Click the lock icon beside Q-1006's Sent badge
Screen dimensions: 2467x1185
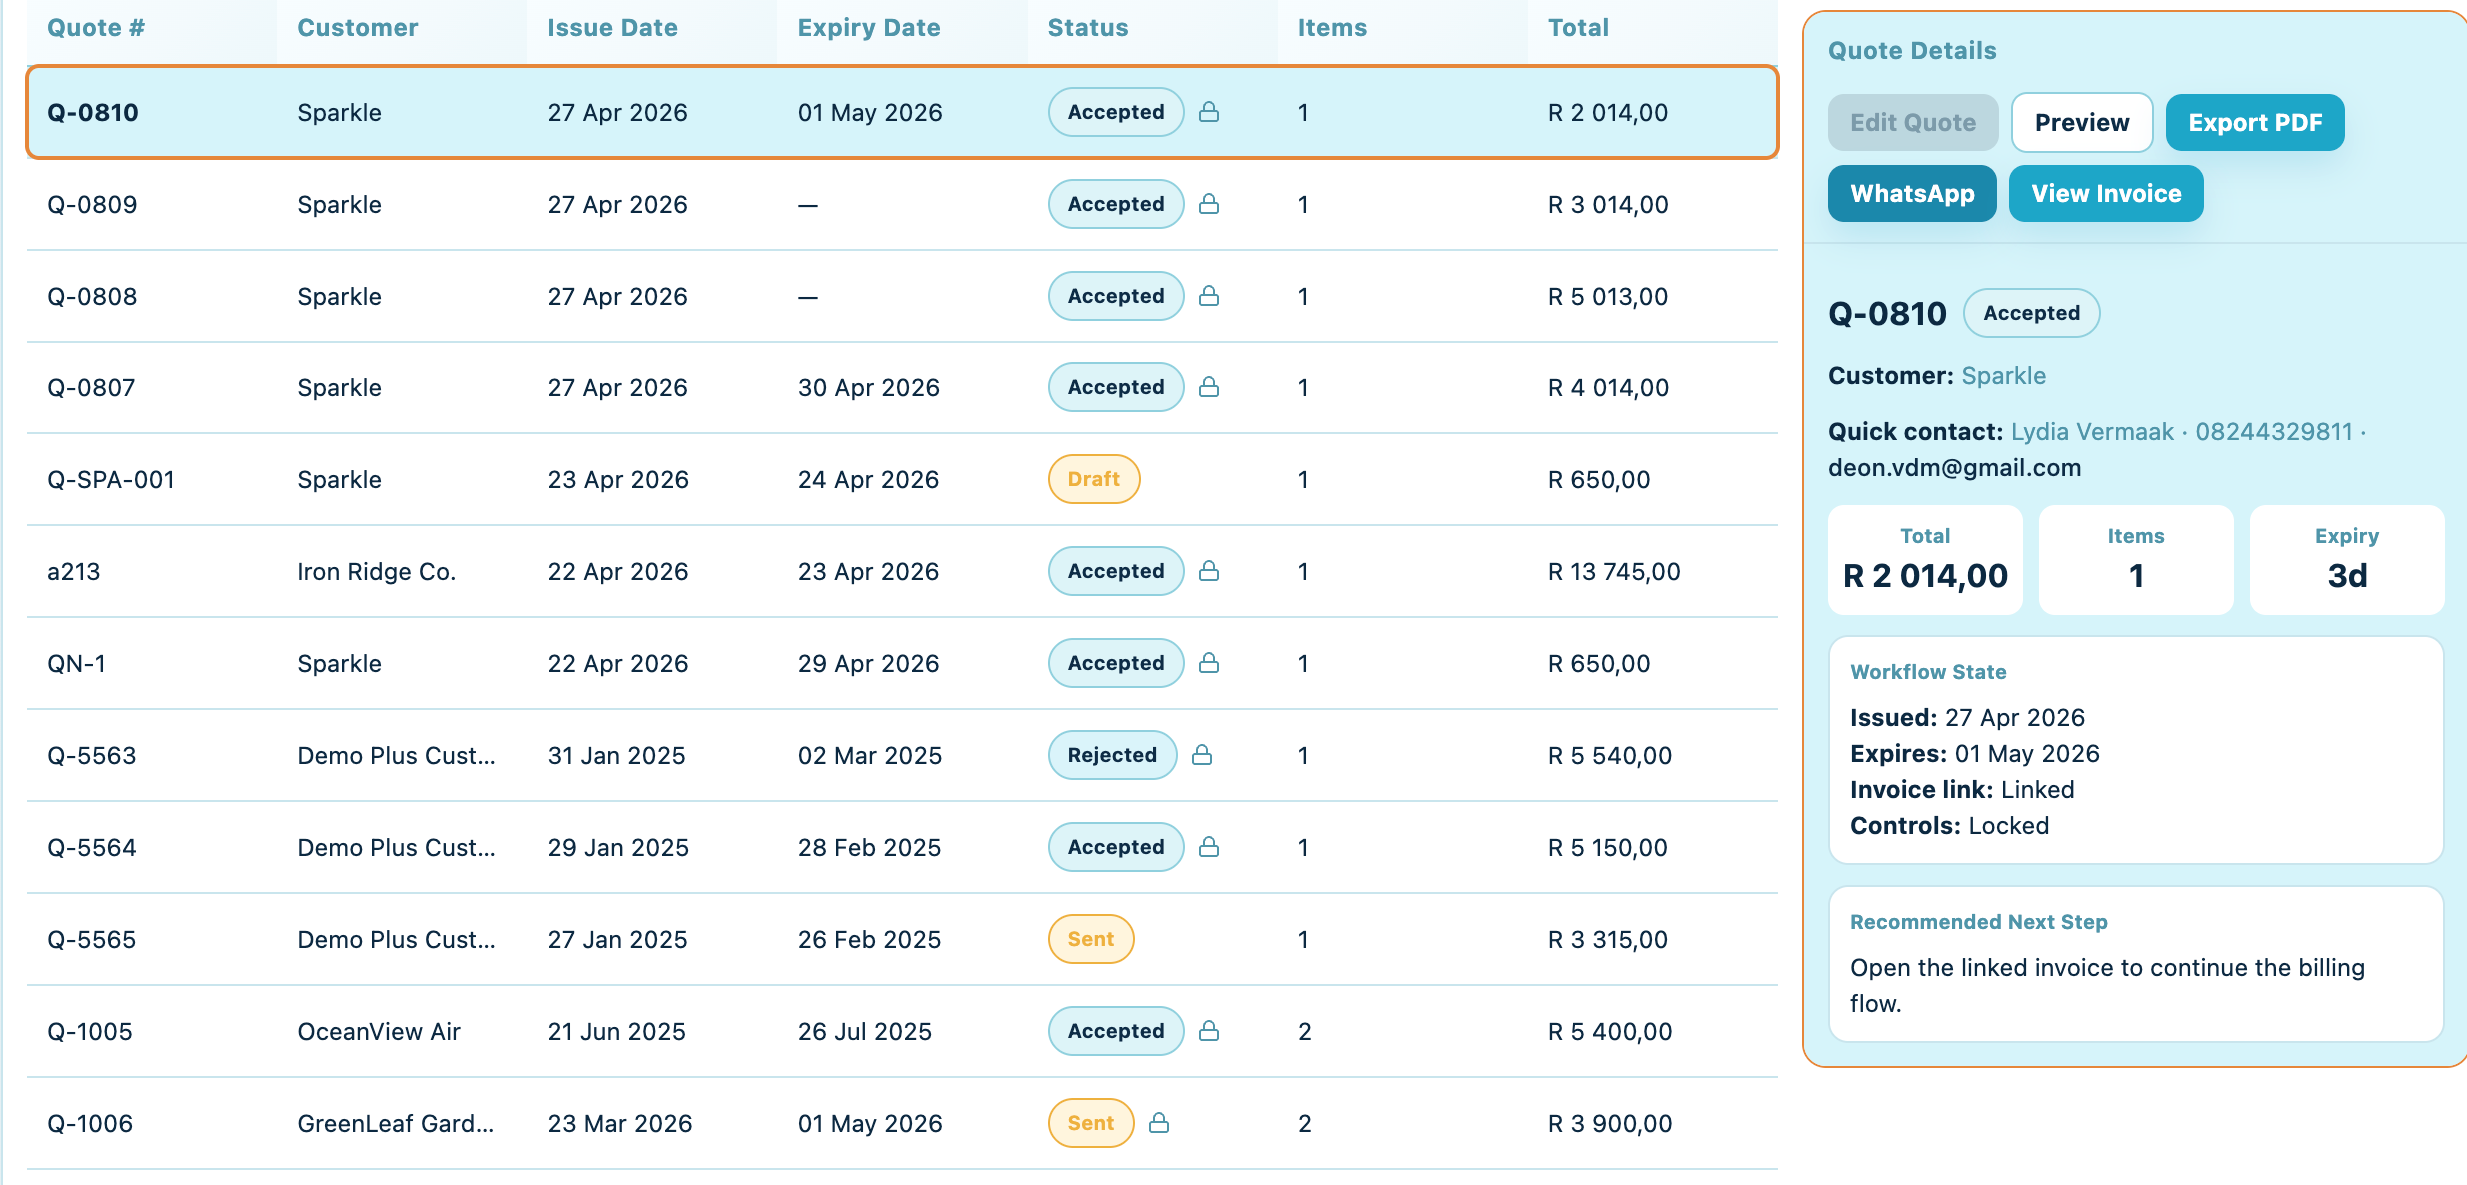tap(1160, 1123)
